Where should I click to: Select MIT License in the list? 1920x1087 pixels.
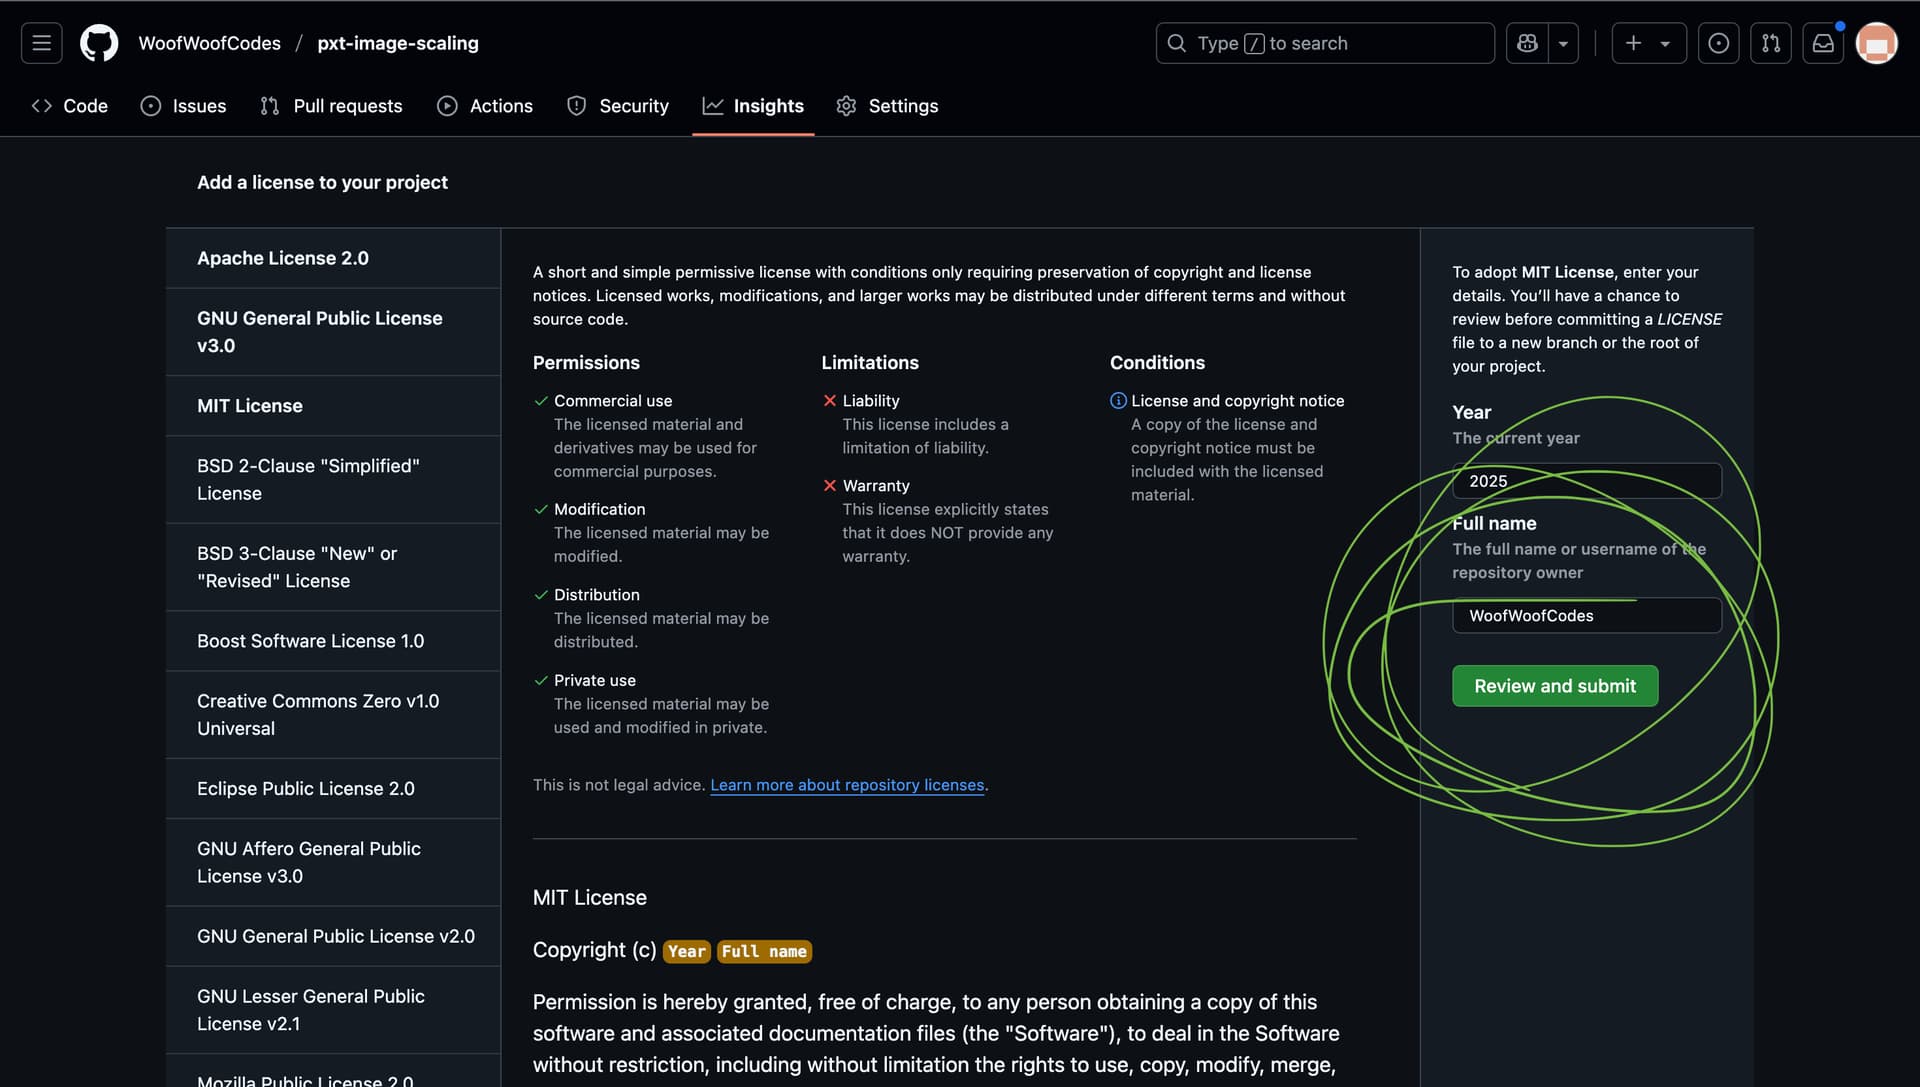333,406
